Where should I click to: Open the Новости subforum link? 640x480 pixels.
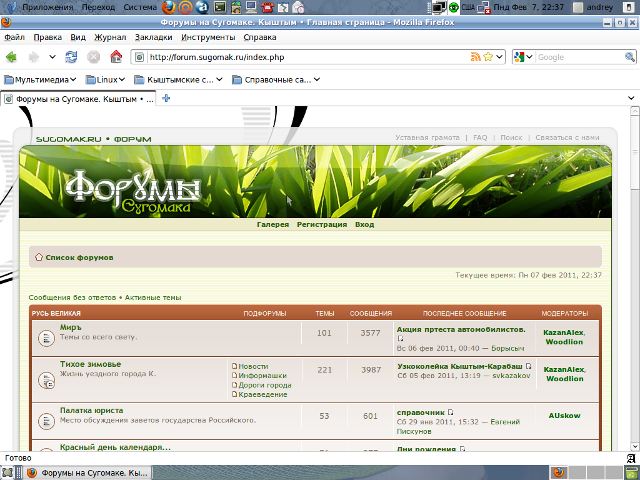(253, 366)
